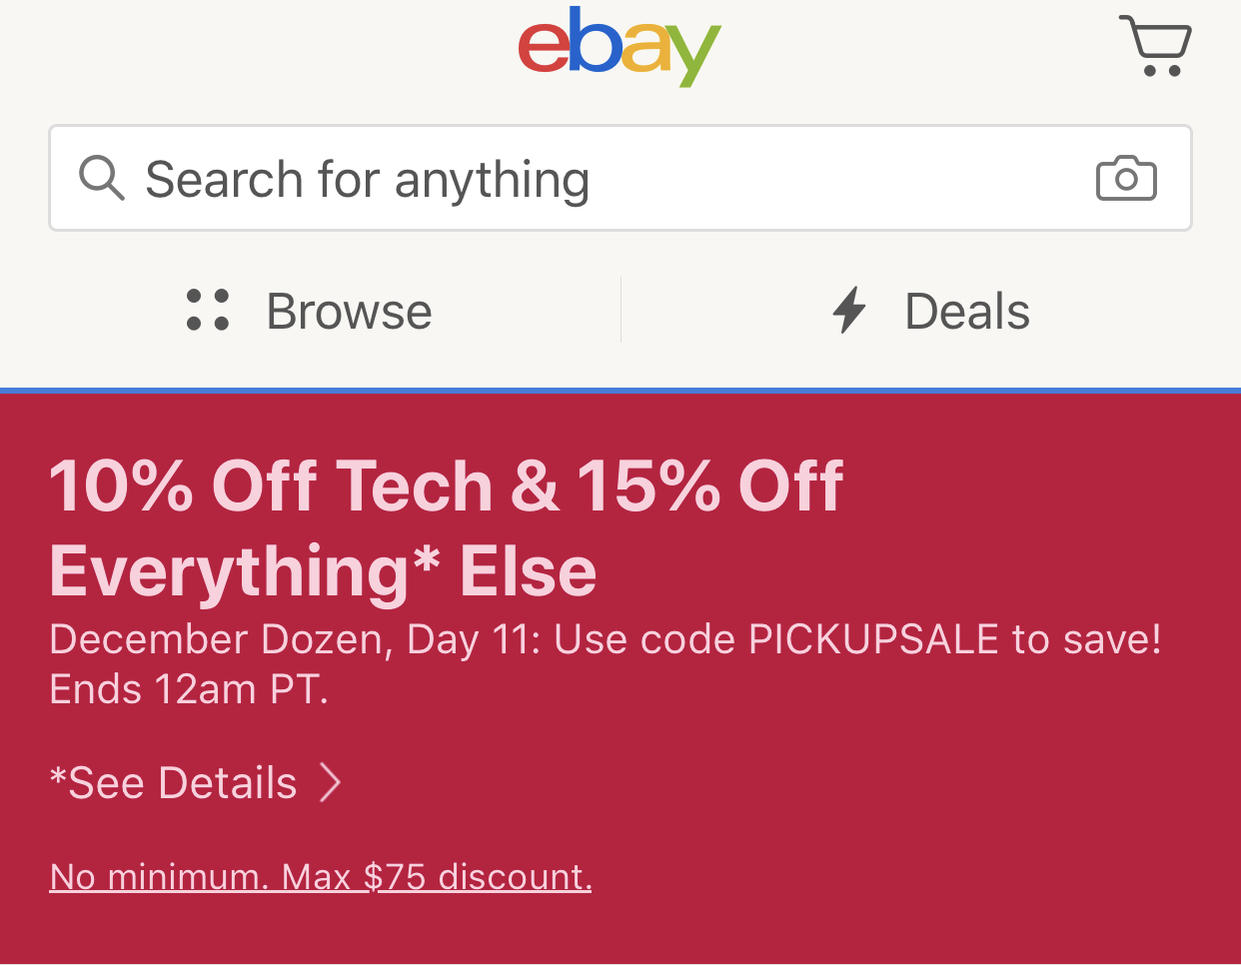1241x965 pixels.
Task: Click the Browse four-dot grid icon
Action: [208, 310]
